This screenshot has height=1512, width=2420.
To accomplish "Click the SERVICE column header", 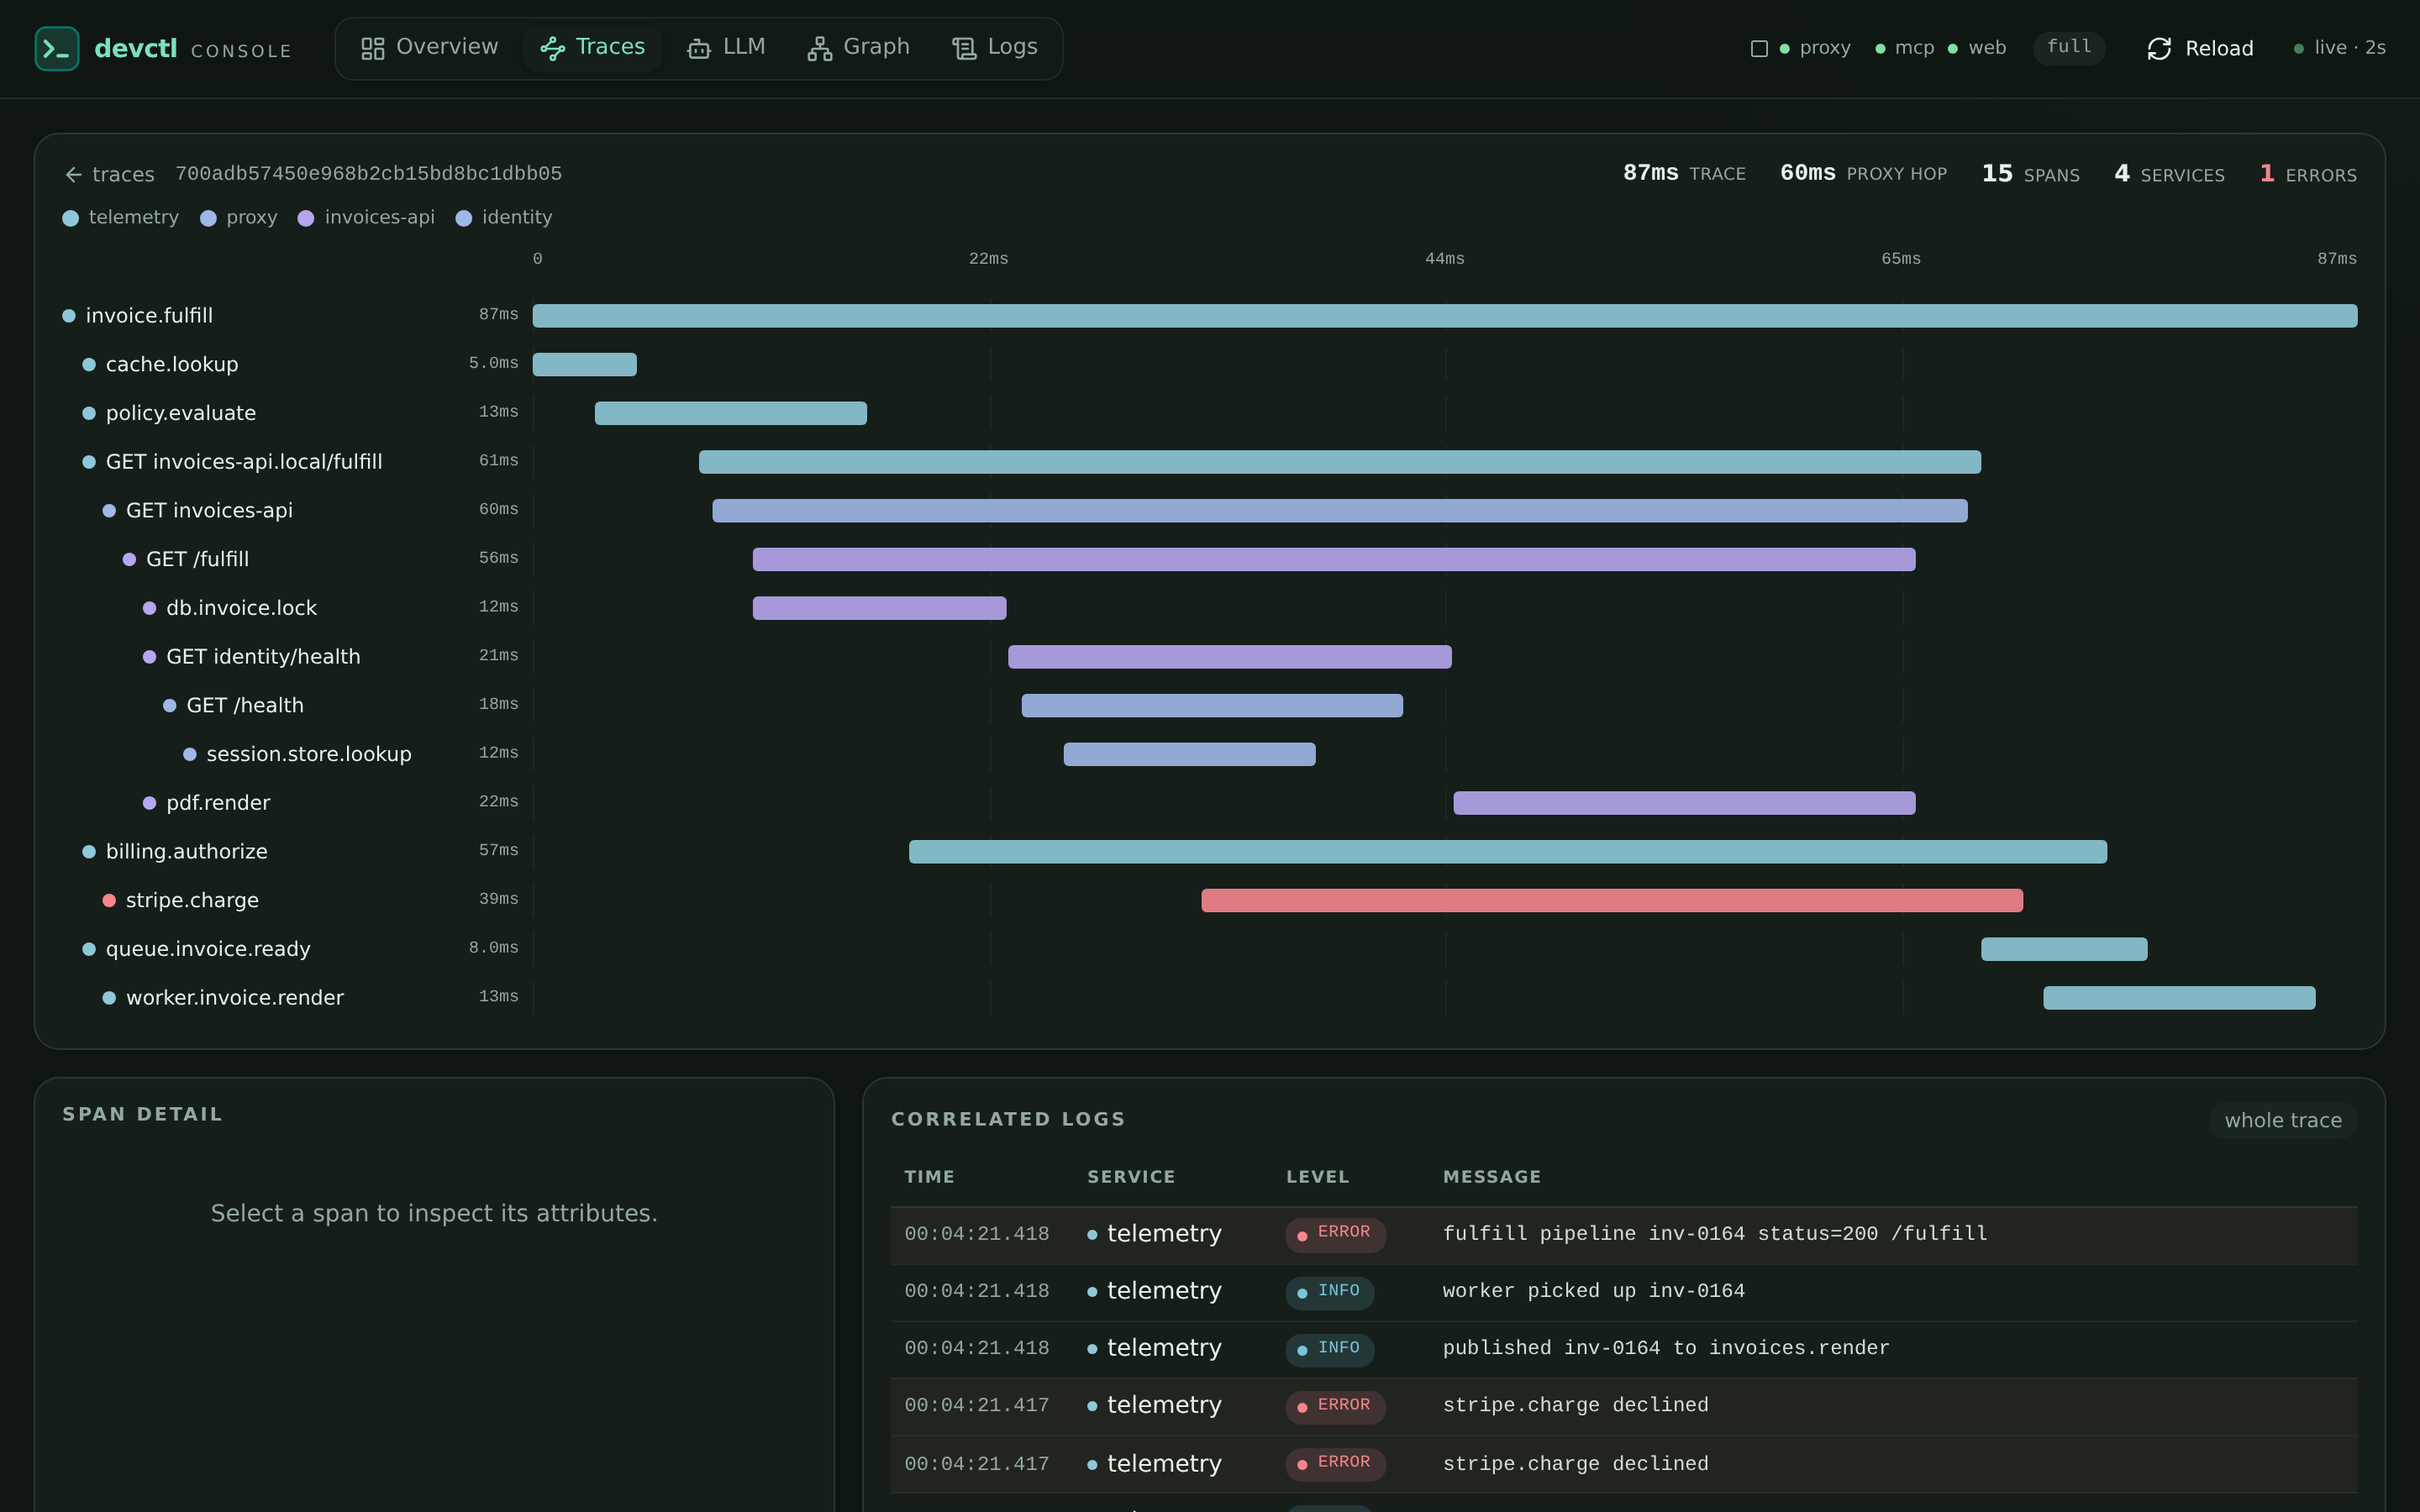I will 1131,1177.
